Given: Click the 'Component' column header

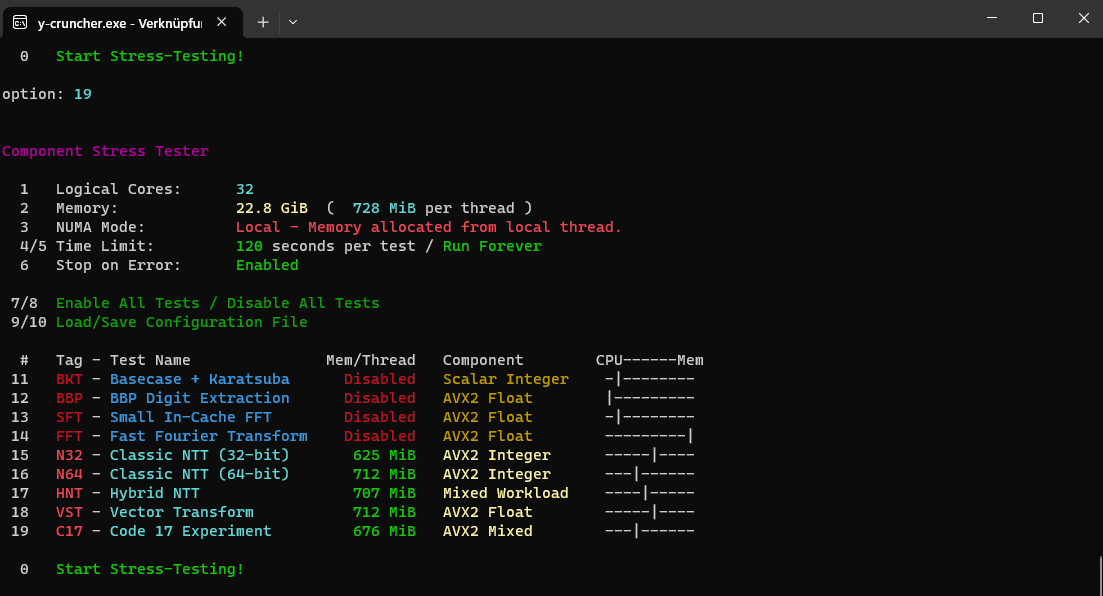Looking at the screenshot, I should coord(483,360).
